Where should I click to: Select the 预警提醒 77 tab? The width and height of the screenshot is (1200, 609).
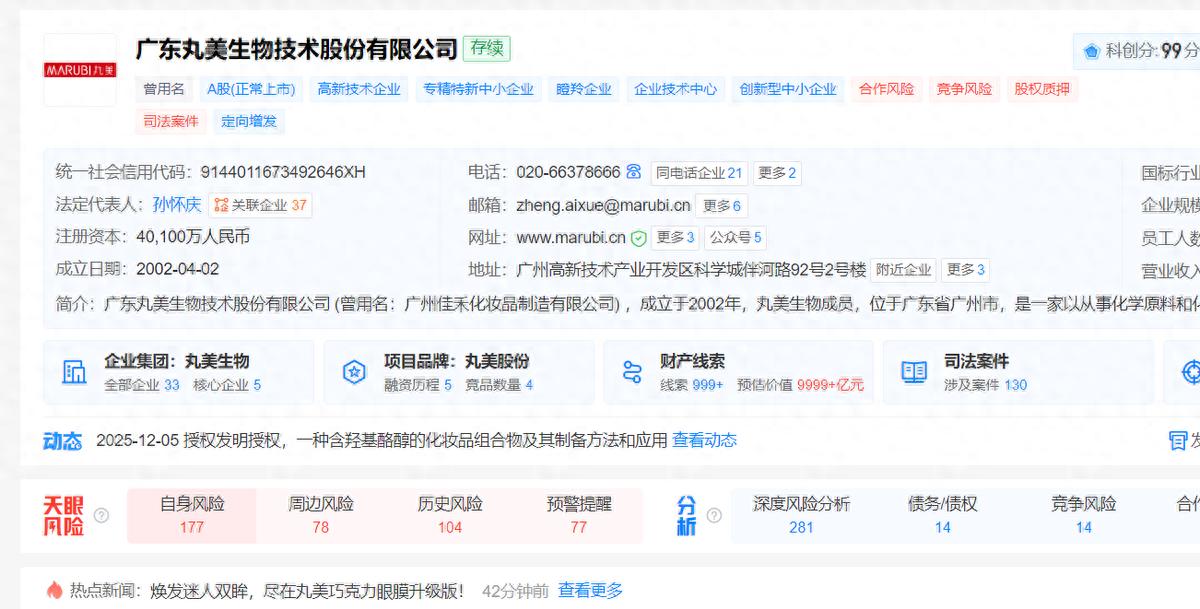click(579, 515)
